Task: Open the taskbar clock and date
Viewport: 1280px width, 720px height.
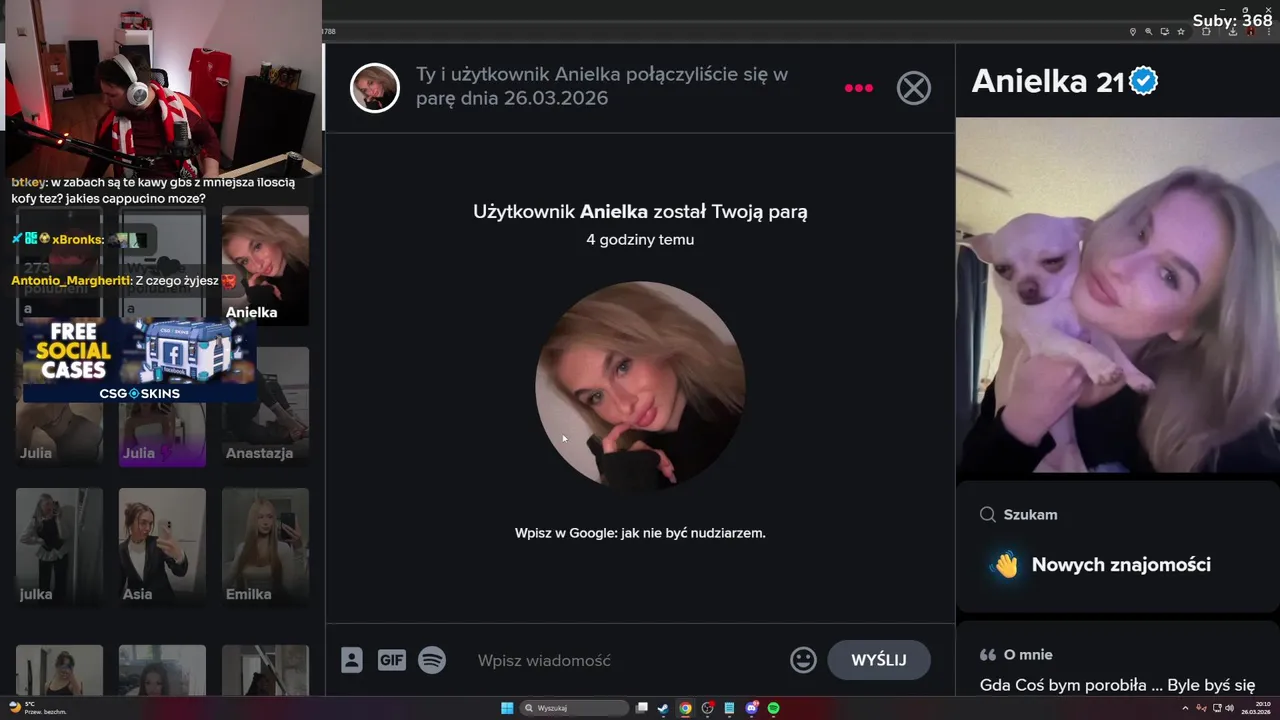Action: 1257,708
